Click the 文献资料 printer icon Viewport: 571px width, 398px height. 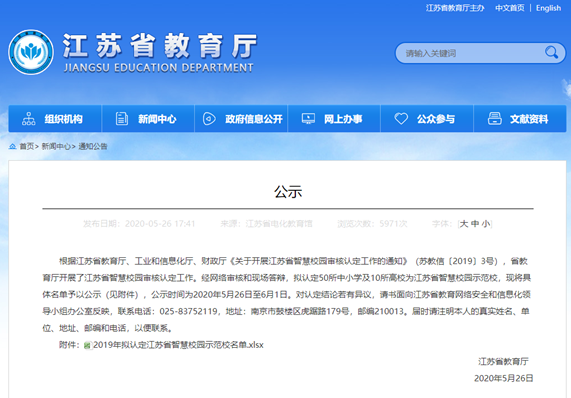point(495,119)
